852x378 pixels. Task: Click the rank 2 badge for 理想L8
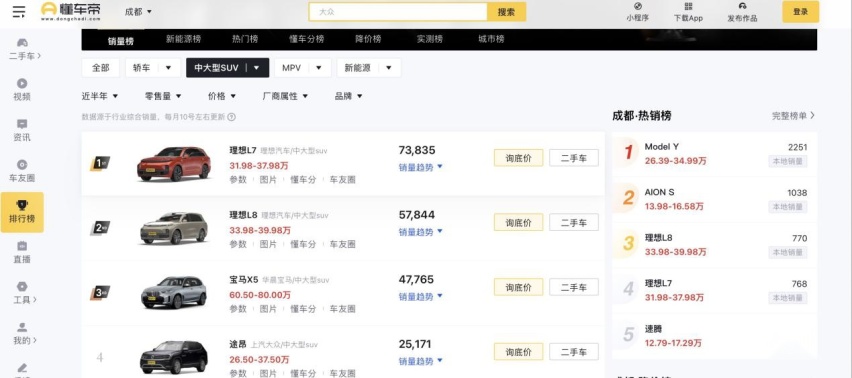click(100, 228)
